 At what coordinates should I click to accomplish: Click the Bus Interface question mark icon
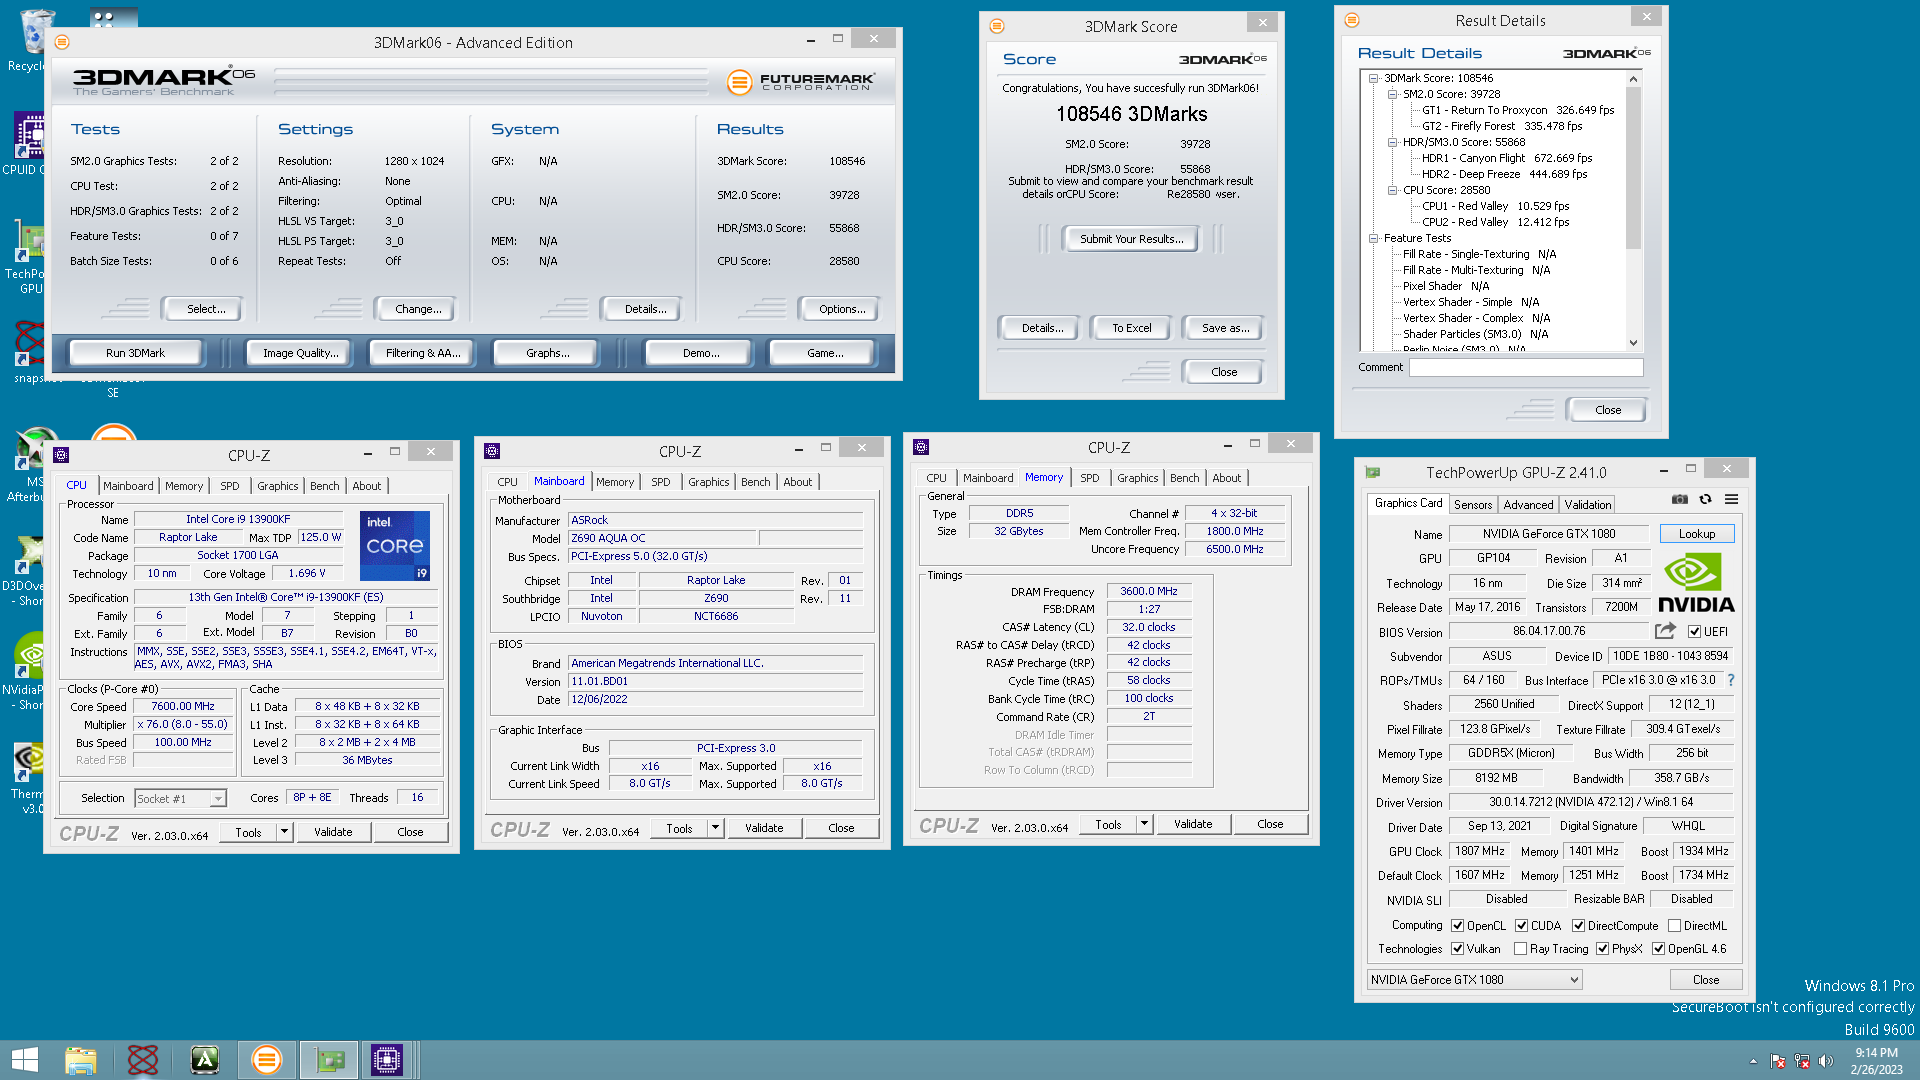pos(1731,680)
